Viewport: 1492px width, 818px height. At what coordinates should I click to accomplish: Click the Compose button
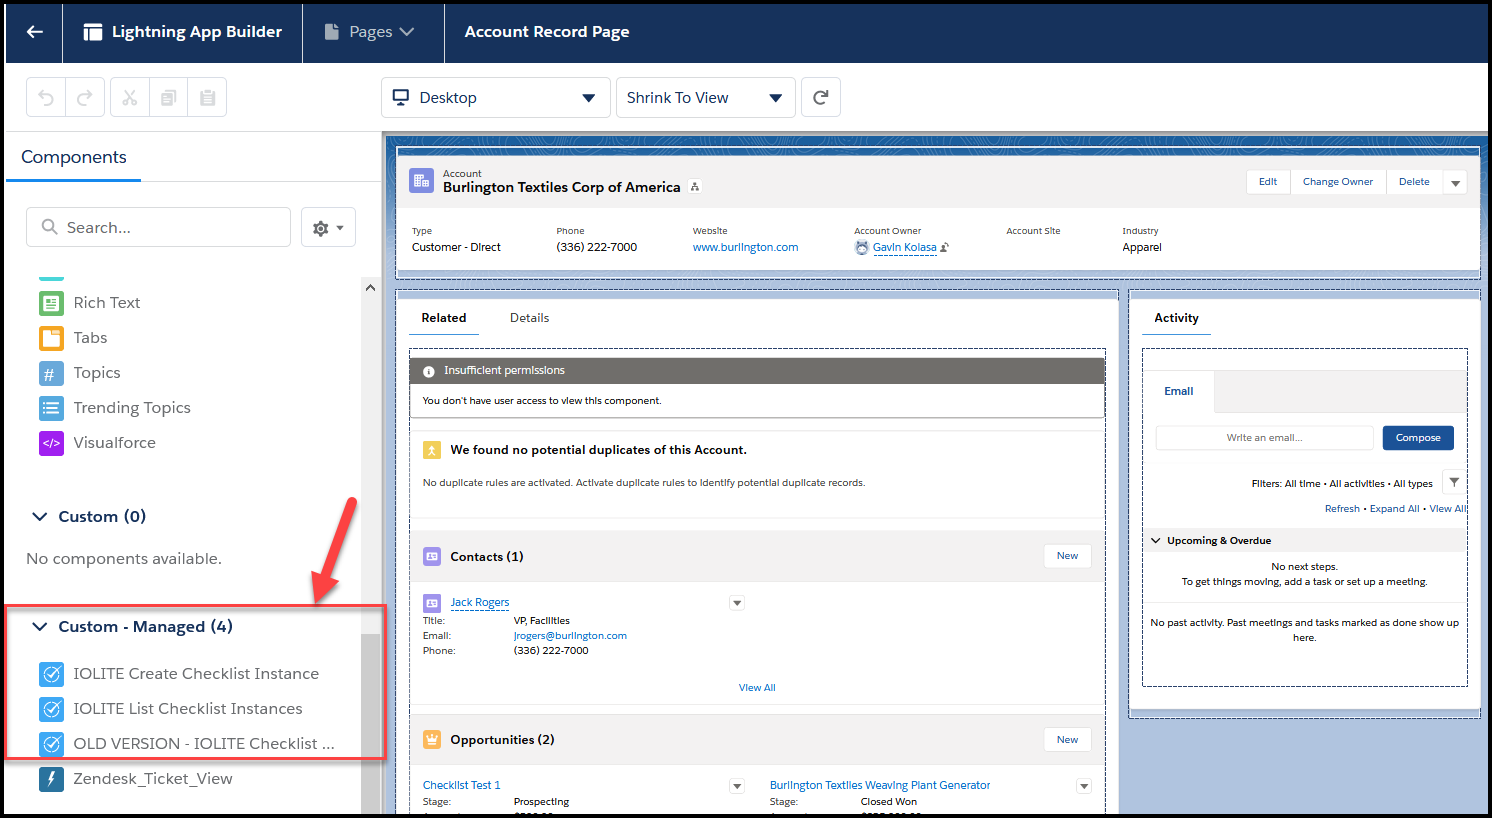[1417, 437]
